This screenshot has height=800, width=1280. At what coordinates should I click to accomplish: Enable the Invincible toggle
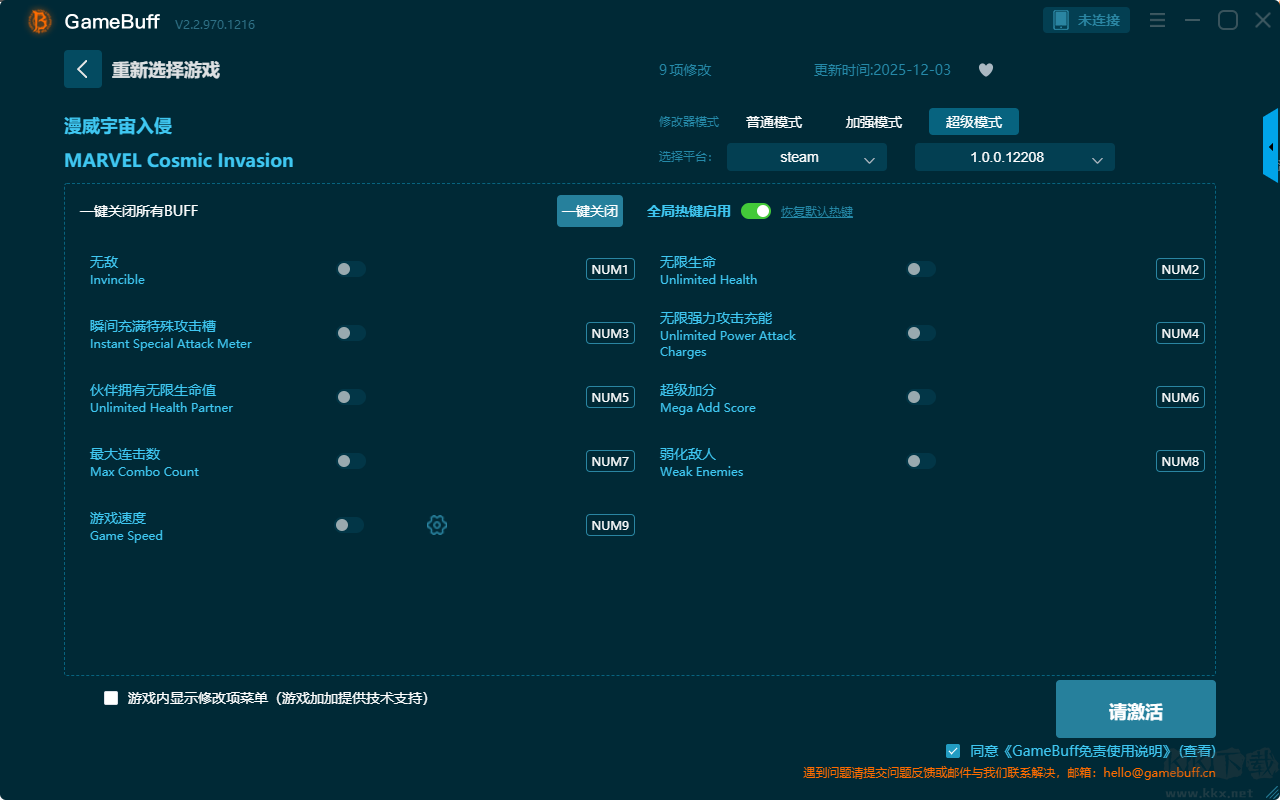pos(350,269)
